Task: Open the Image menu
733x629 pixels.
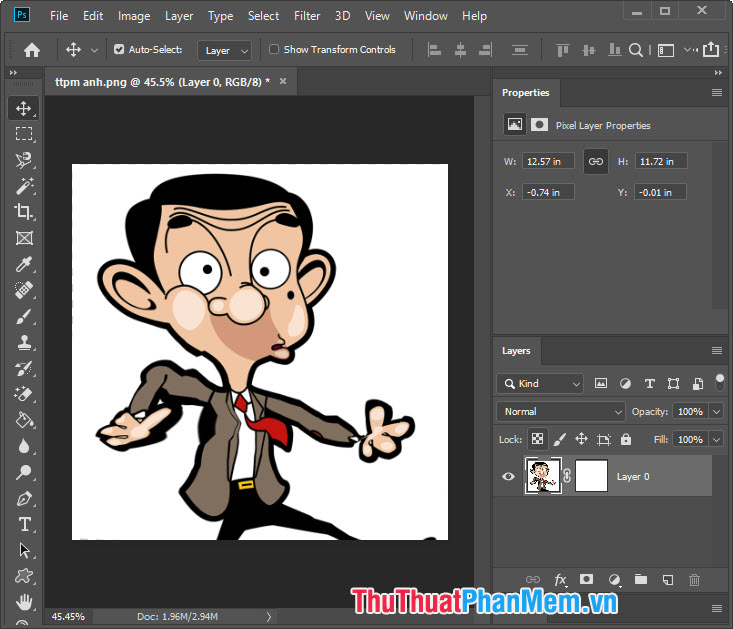Action: coord(134,16)
